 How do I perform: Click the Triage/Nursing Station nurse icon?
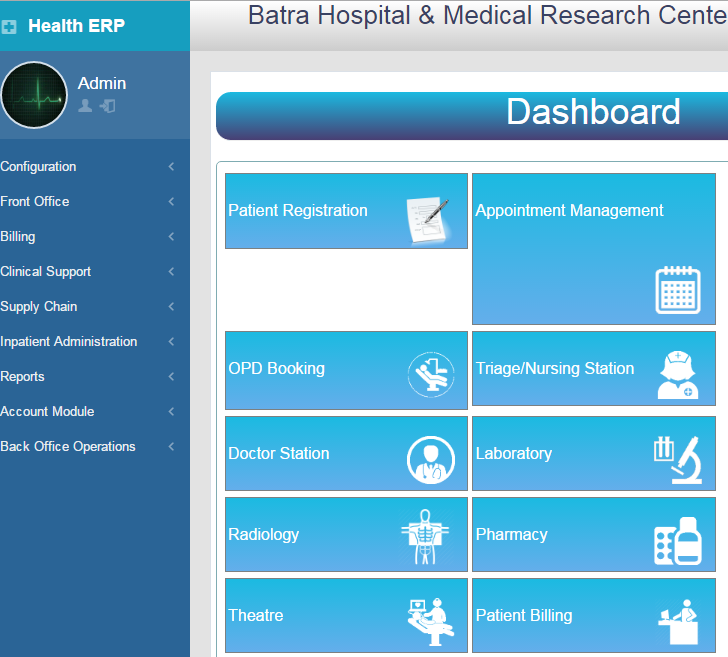(678, 375)
